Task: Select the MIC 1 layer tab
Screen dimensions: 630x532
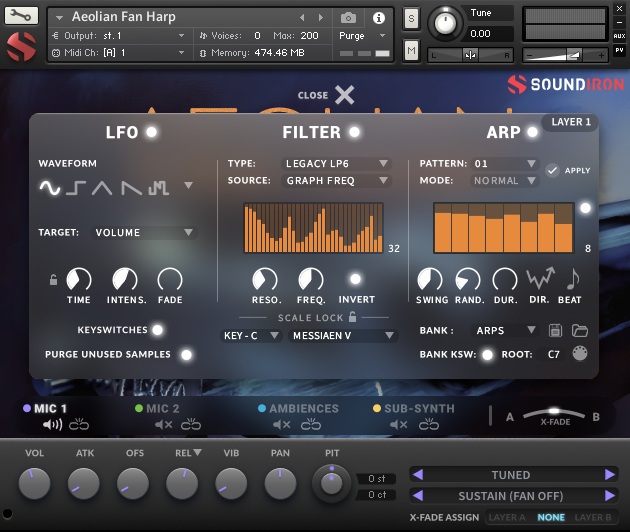Action: (50, 409)
